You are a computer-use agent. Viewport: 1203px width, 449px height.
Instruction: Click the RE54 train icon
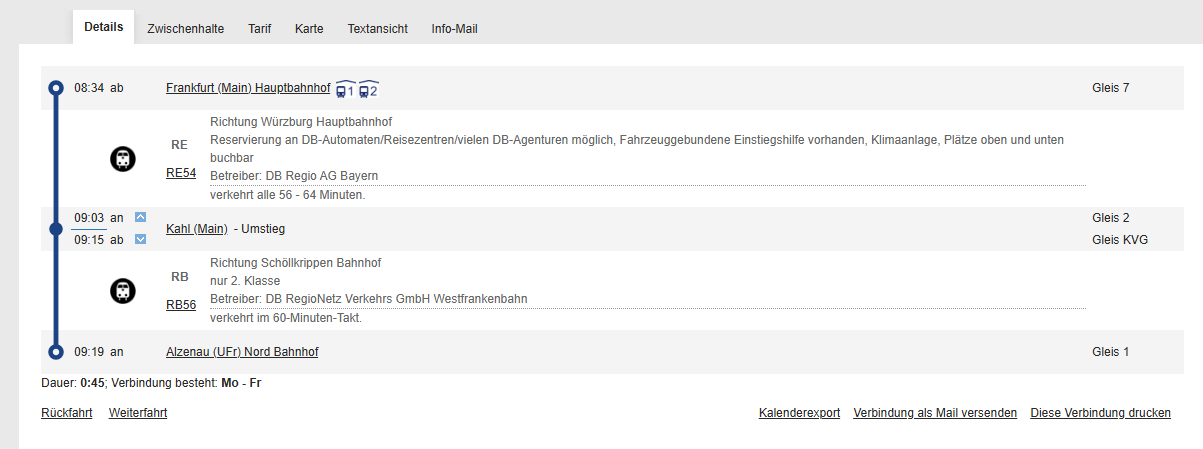(123, 158)
